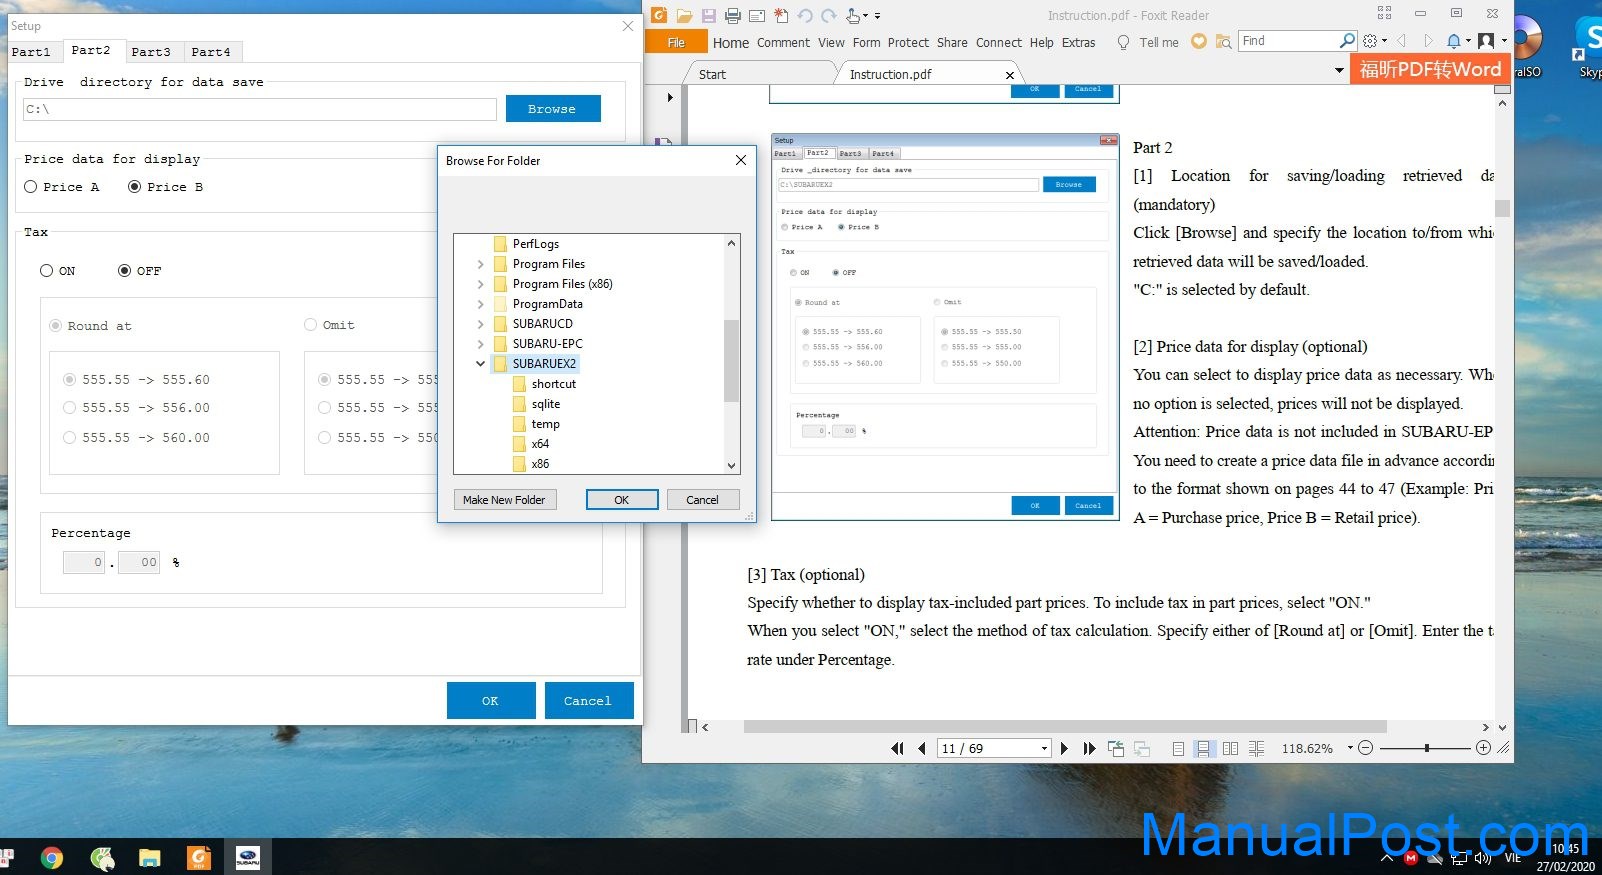Switch to Part4 tab in Setup
This screenshot has height=875, width=1602.
[x=211, y=52]
